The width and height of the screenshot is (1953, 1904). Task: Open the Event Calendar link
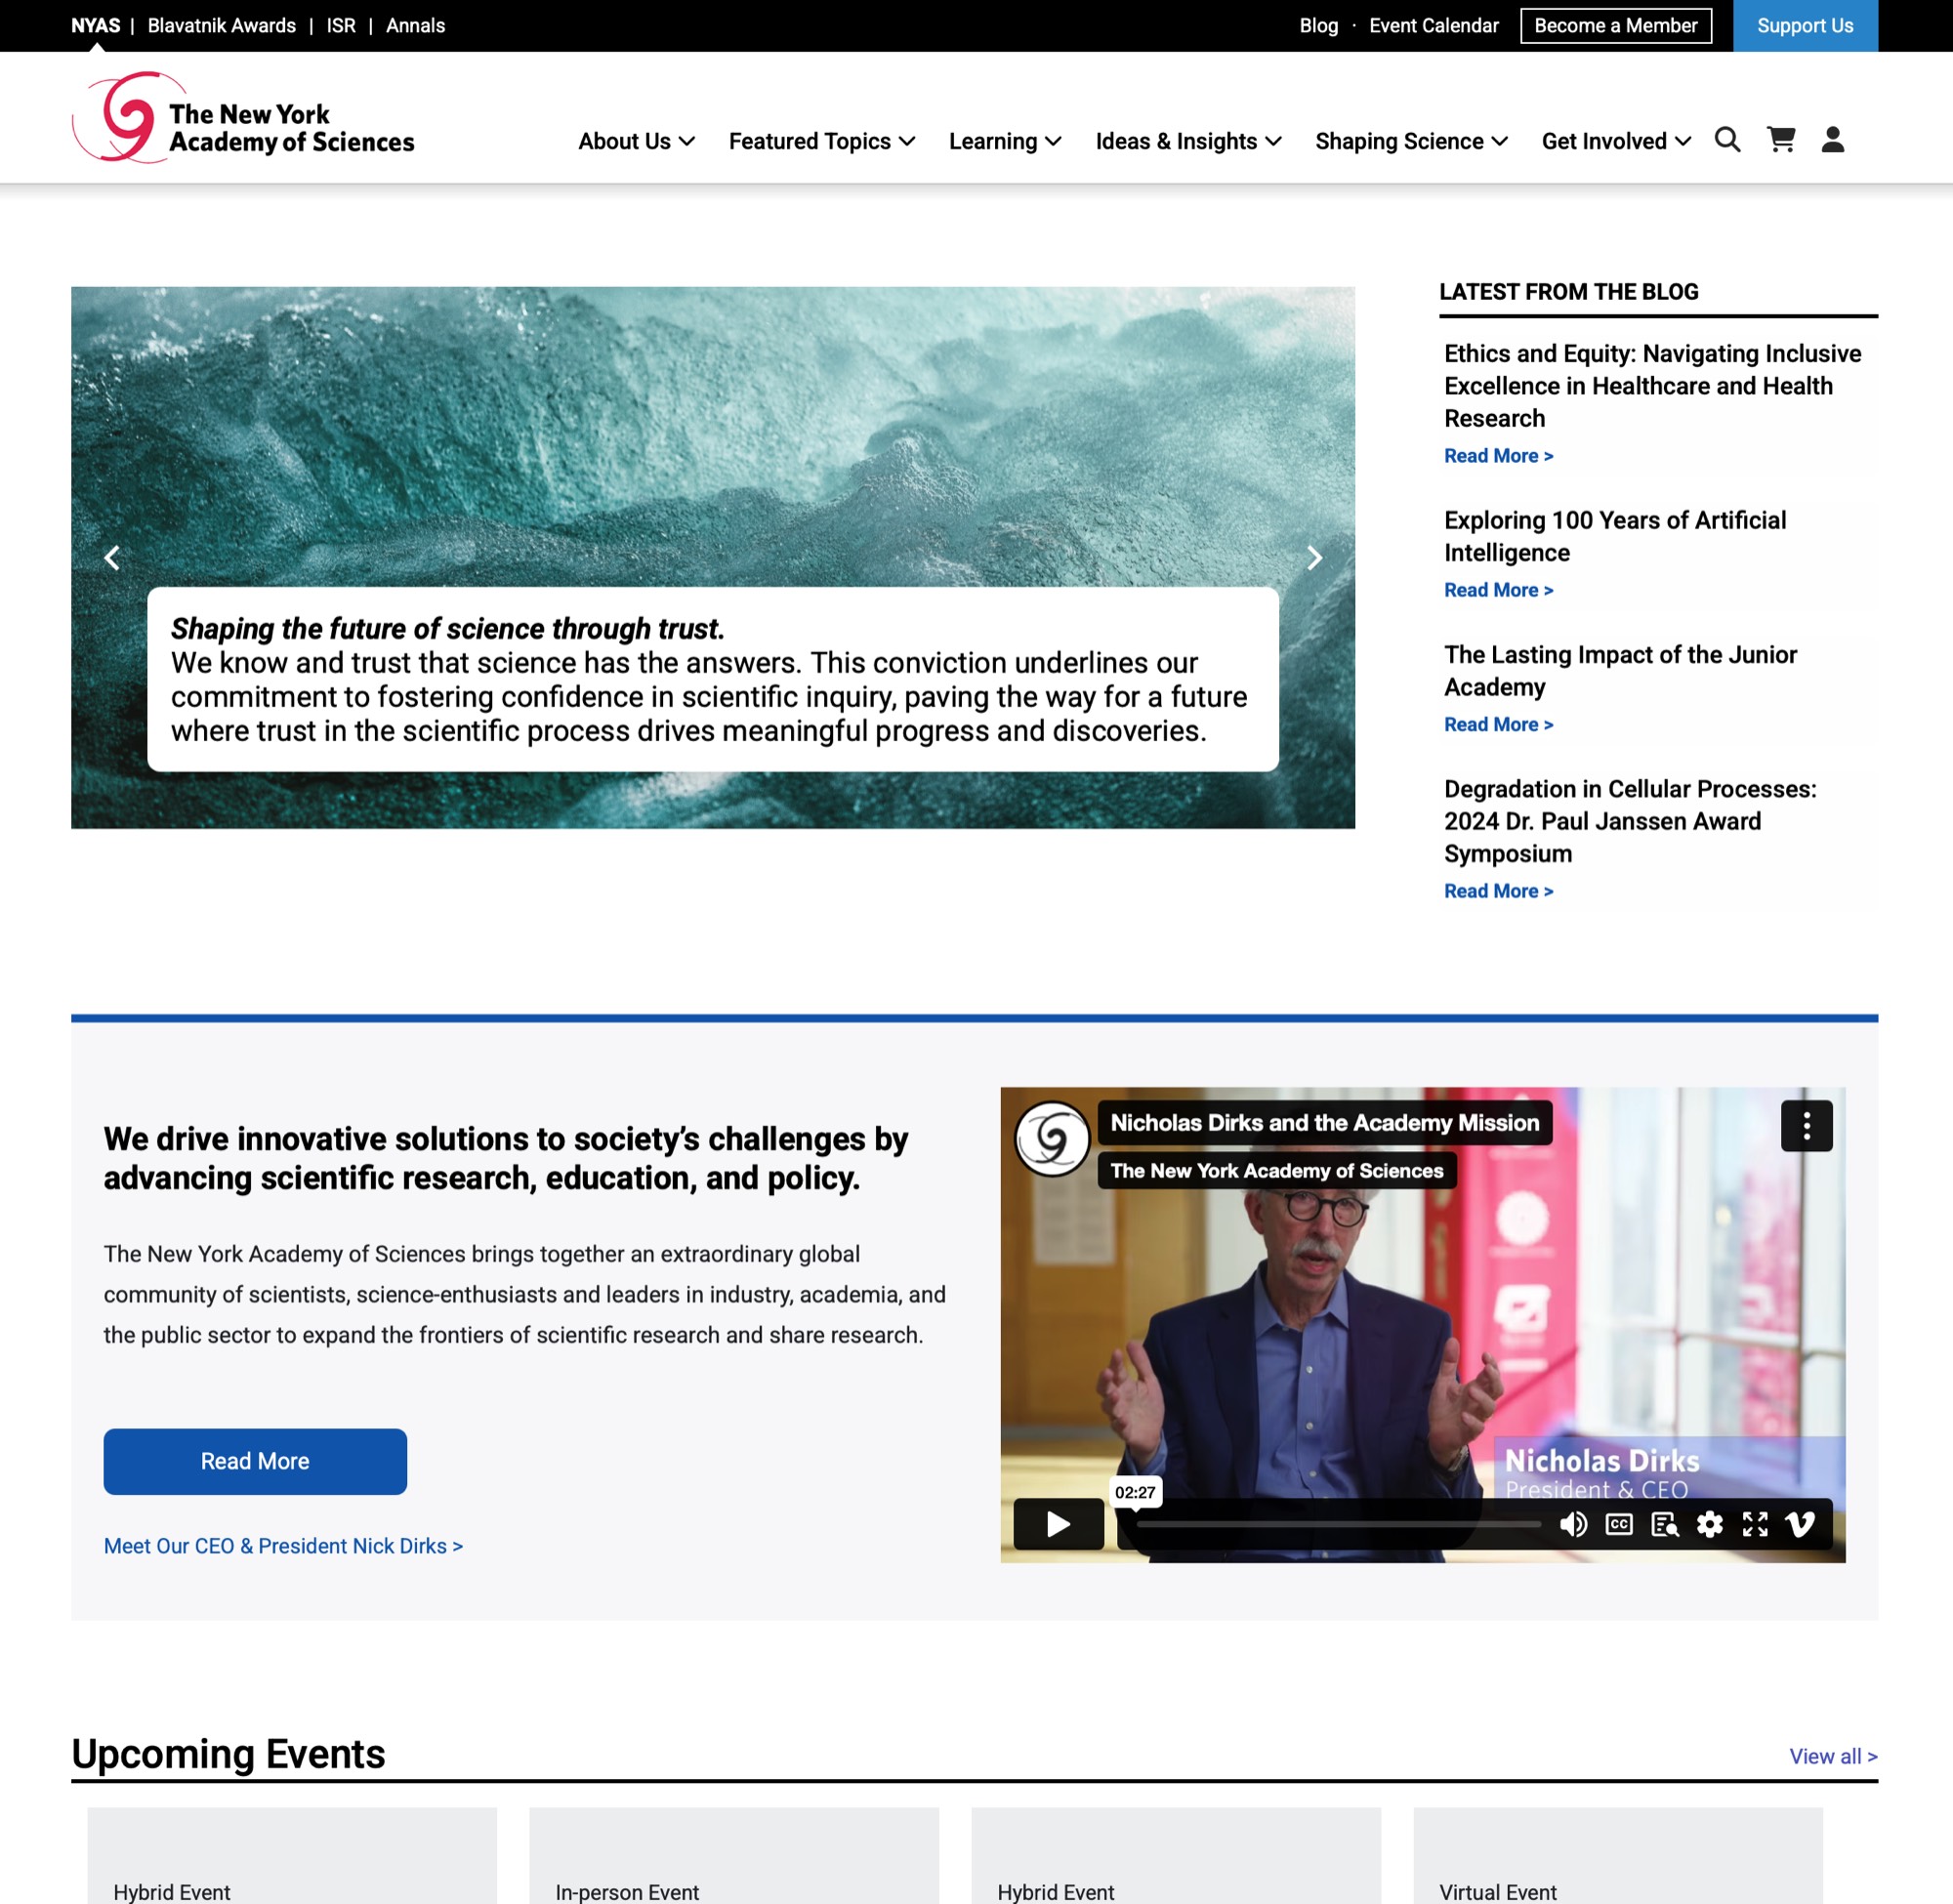click(x=1433, y=26)
